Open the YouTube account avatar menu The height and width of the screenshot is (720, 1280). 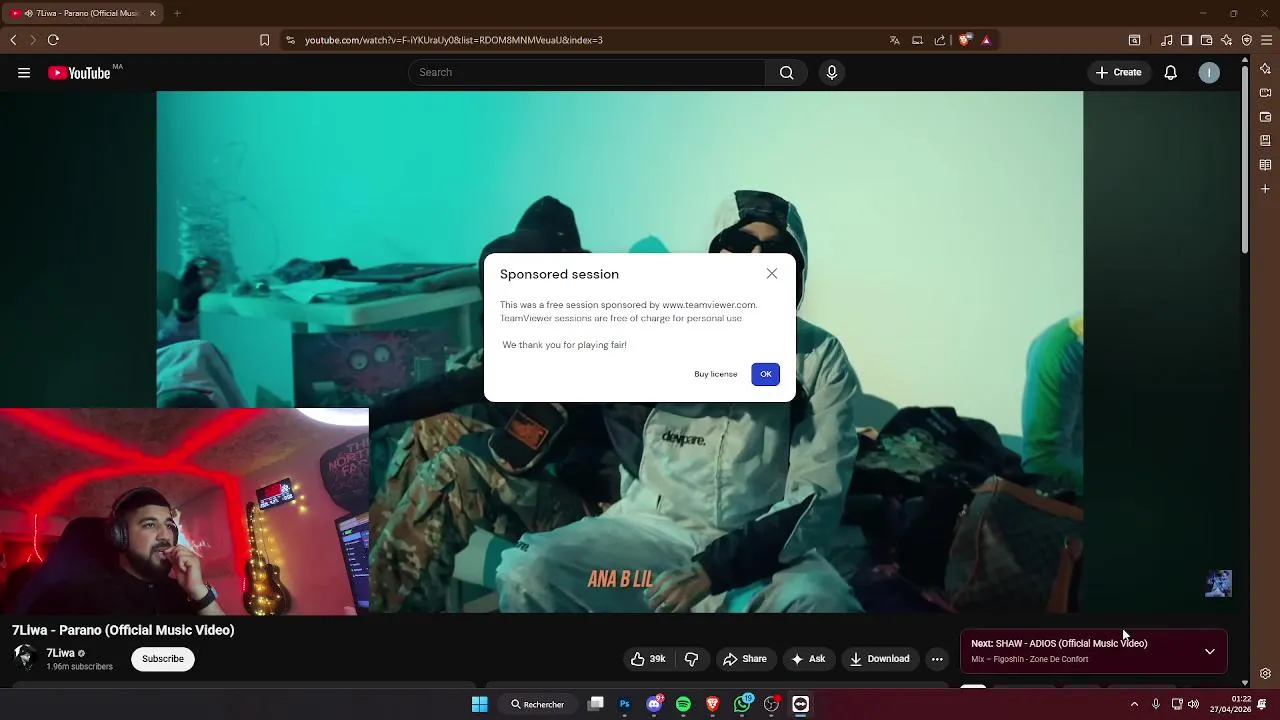(1209, 72)
